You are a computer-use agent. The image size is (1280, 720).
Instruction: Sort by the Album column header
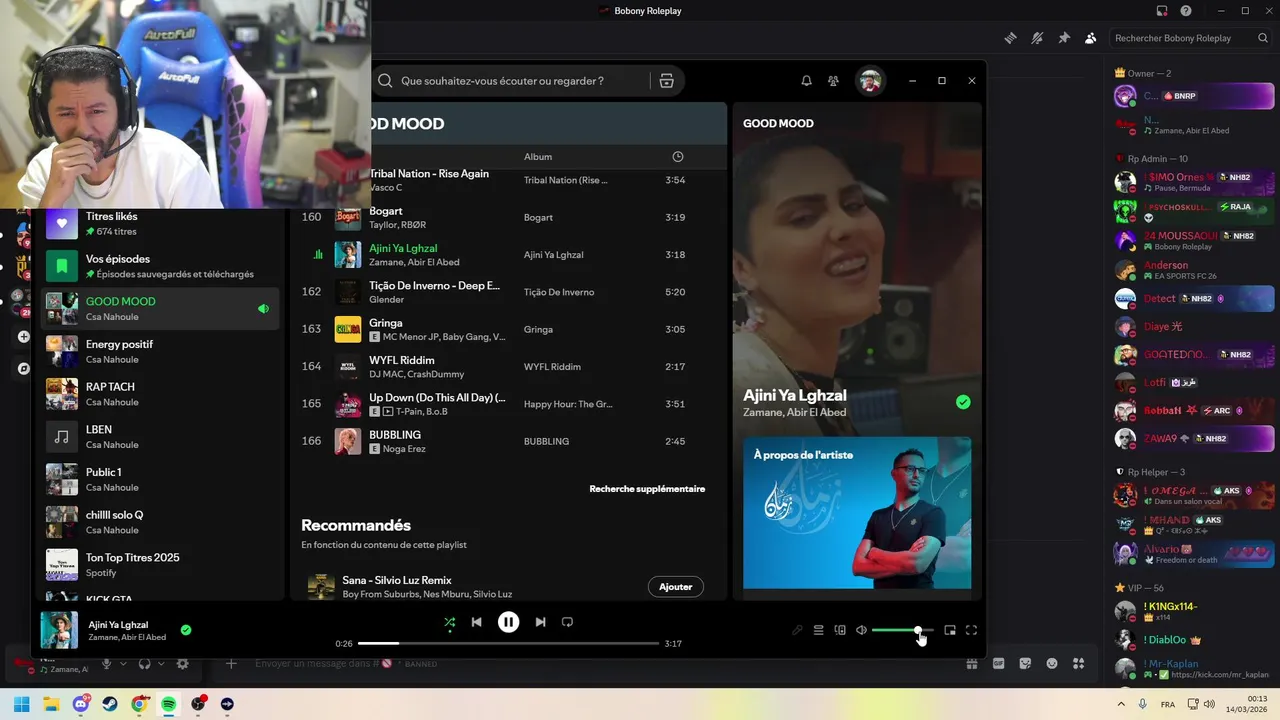pos(538,157)
